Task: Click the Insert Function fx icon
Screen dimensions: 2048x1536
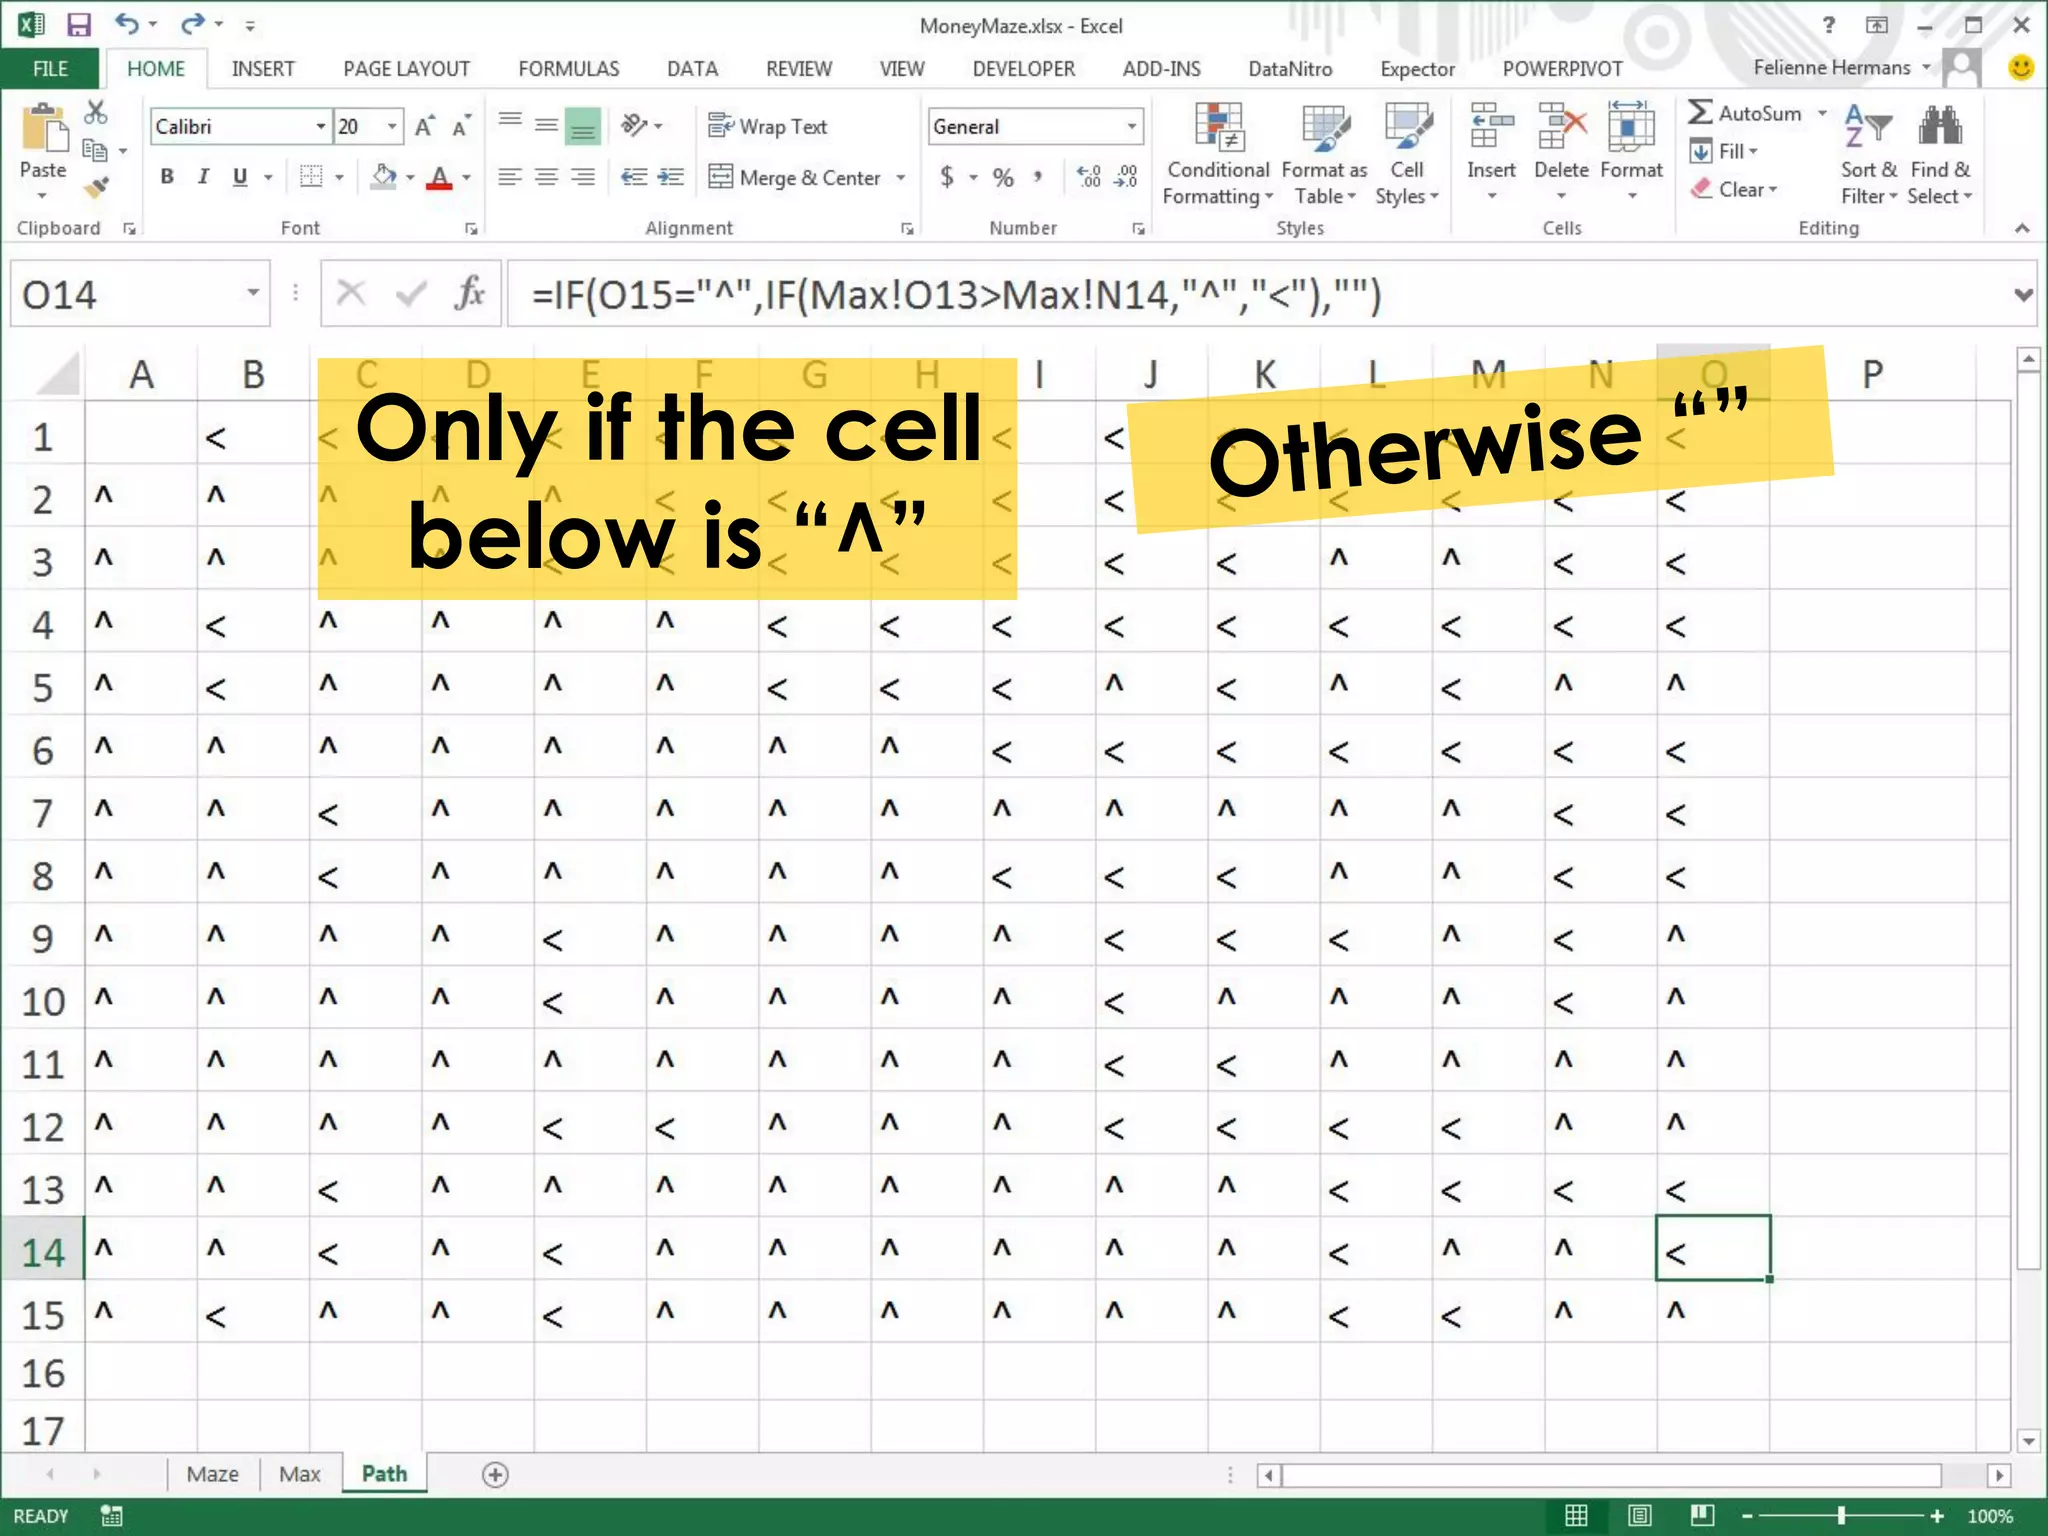Action: [x=469, y=293]
